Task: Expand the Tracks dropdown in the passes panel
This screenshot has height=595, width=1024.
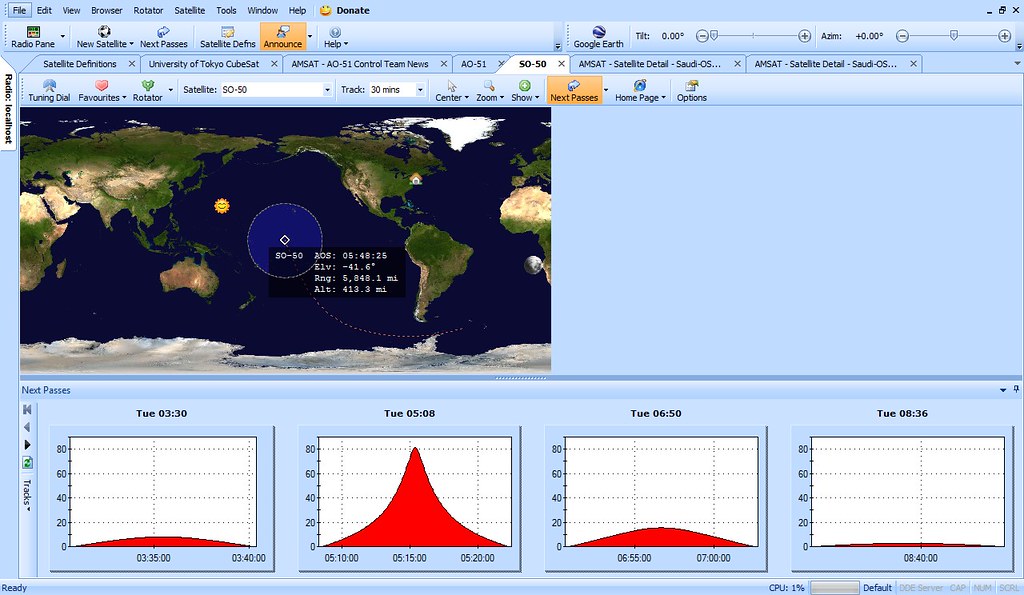Action: coord(28,496)
